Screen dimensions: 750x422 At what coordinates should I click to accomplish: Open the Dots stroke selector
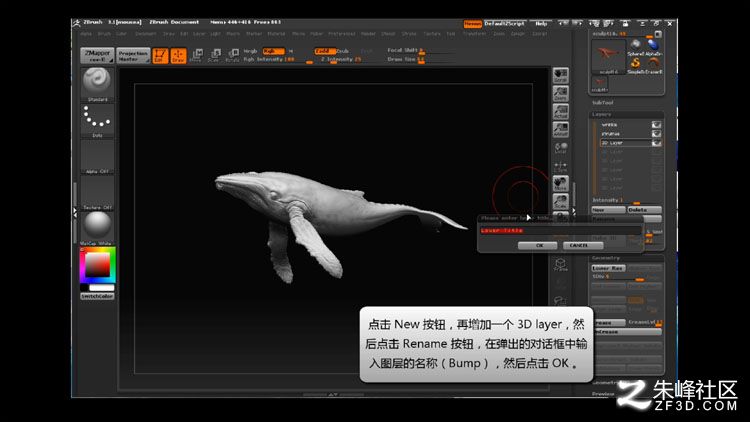tap(97, 121)
